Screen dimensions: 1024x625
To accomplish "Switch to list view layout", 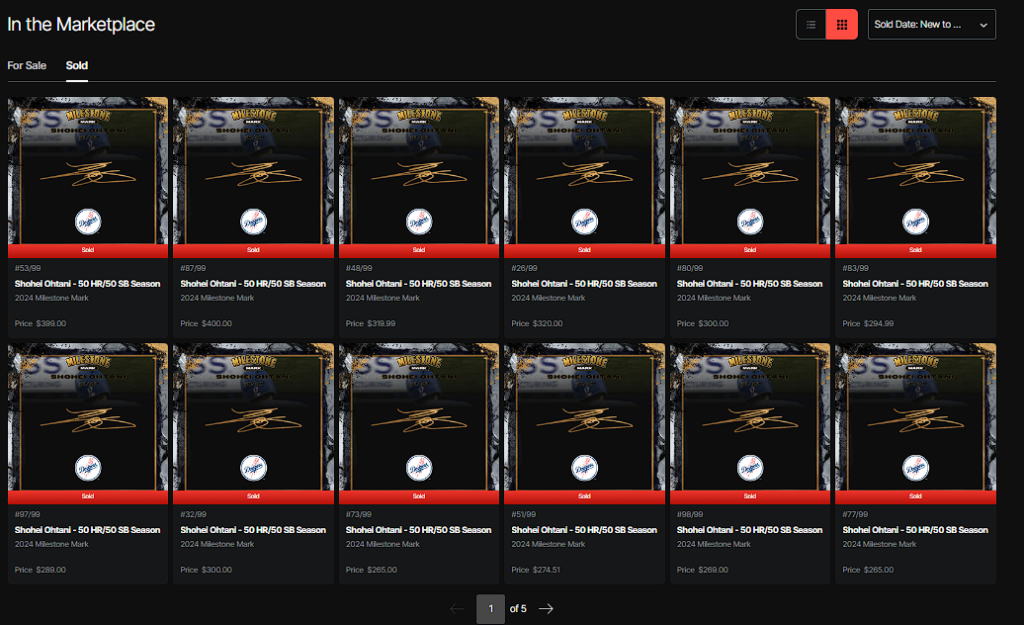I will (x=811, y=25).
